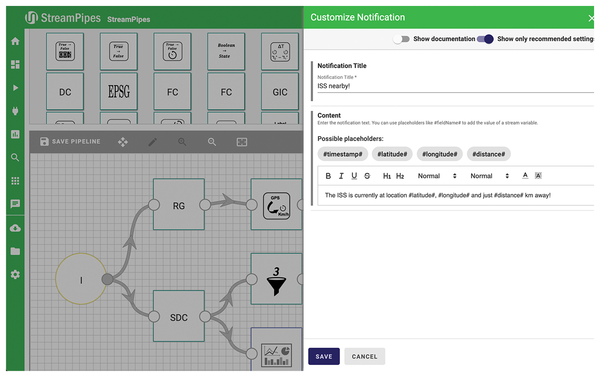Open the cloud download icon in sidebar

coord(15,228)
